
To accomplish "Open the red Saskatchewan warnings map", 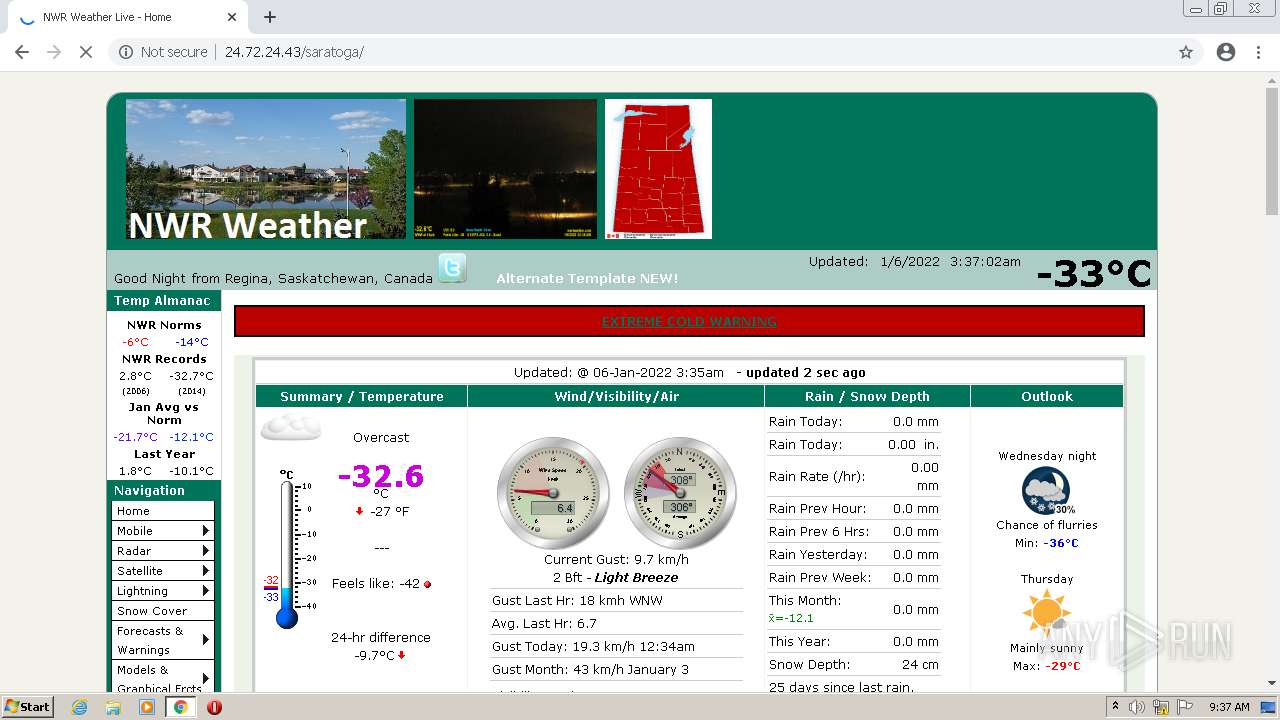I will pos(658,169).
